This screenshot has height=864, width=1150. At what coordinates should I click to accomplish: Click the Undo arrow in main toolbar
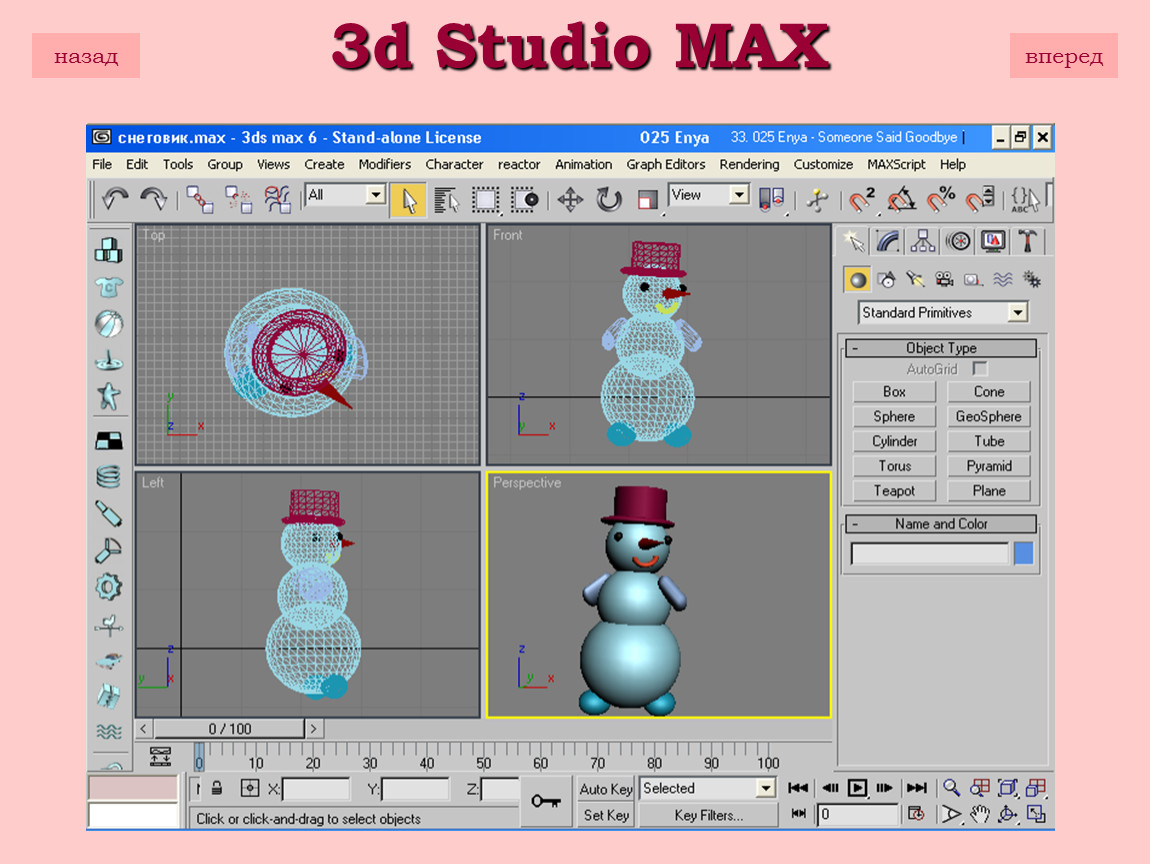115,199
